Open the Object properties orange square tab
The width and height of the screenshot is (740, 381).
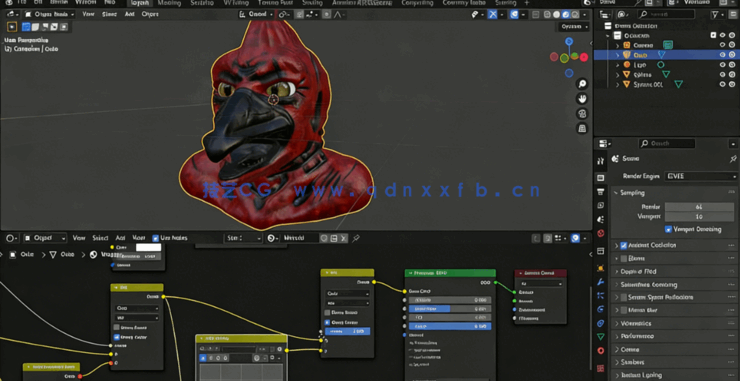[600, 268]
